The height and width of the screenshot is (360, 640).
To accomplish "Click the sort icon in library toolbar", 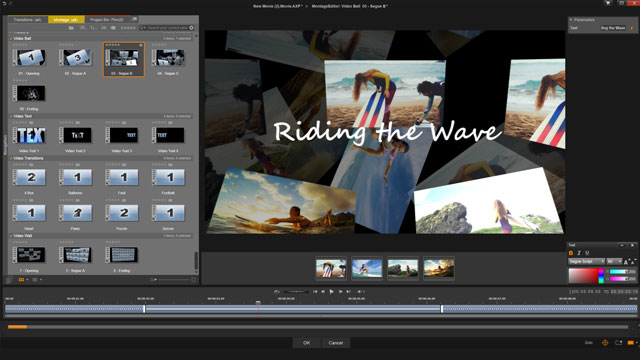I will coord(93,28).
